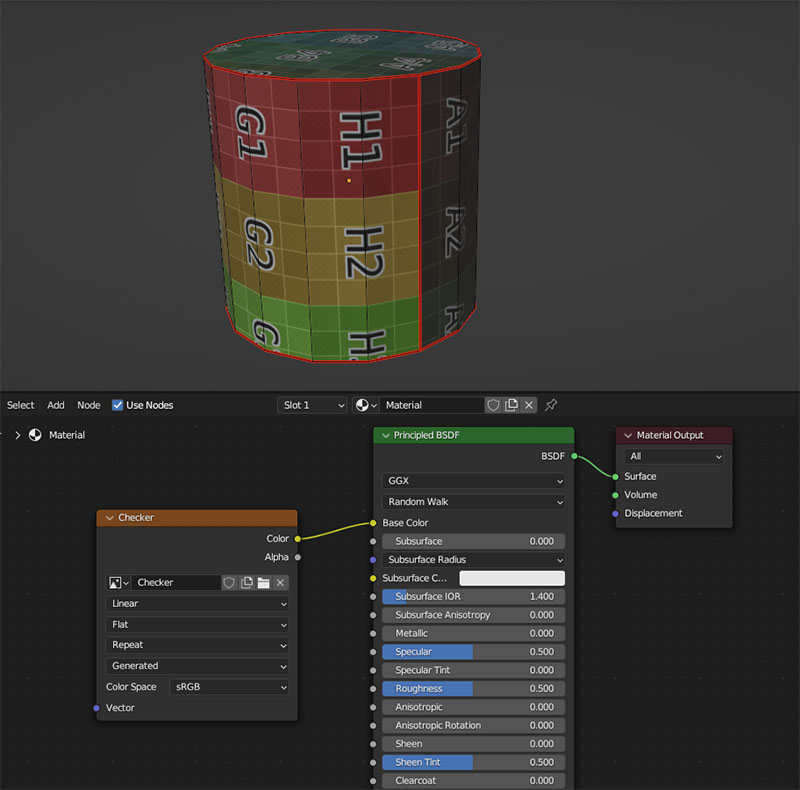800x790 pixels.
Task: Expand Subsurface Radius dropdown
Action: (473, 560)
